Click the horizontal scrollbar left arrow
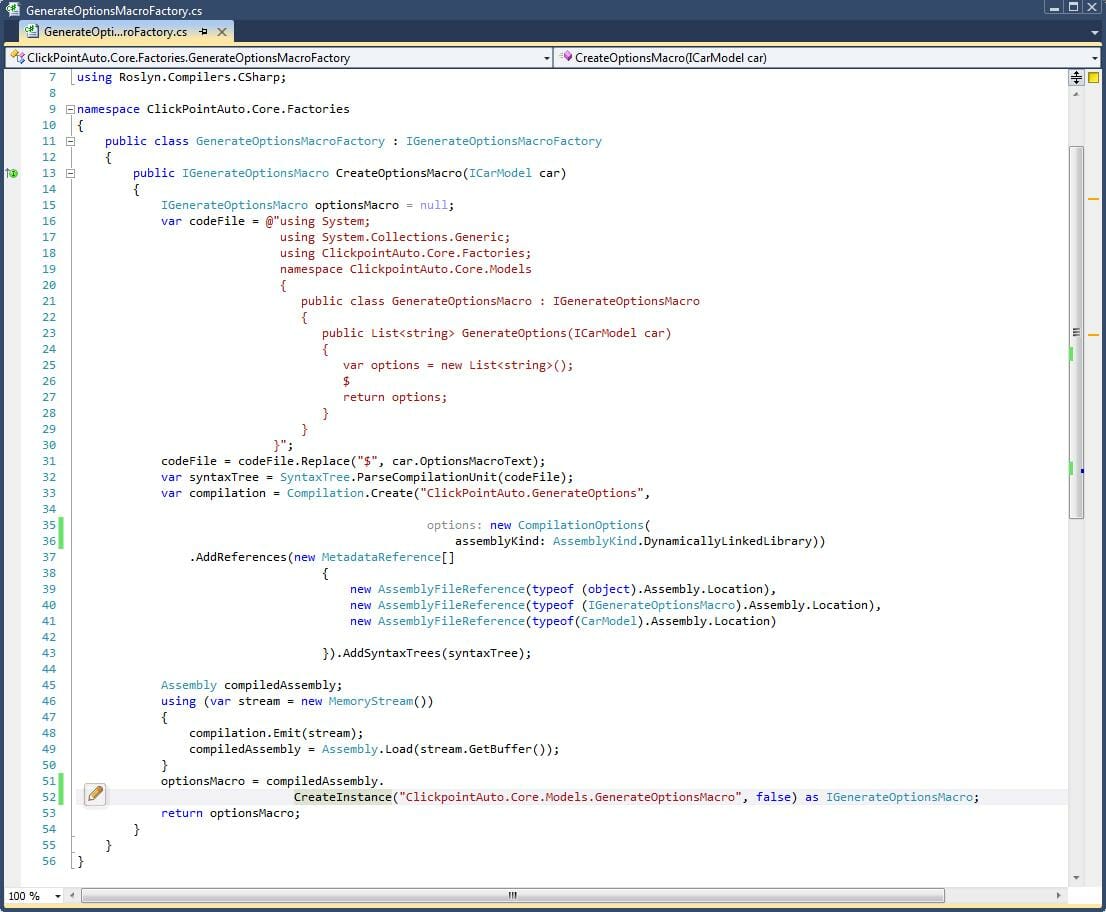 pyautogui.click(x=72, y=896)
